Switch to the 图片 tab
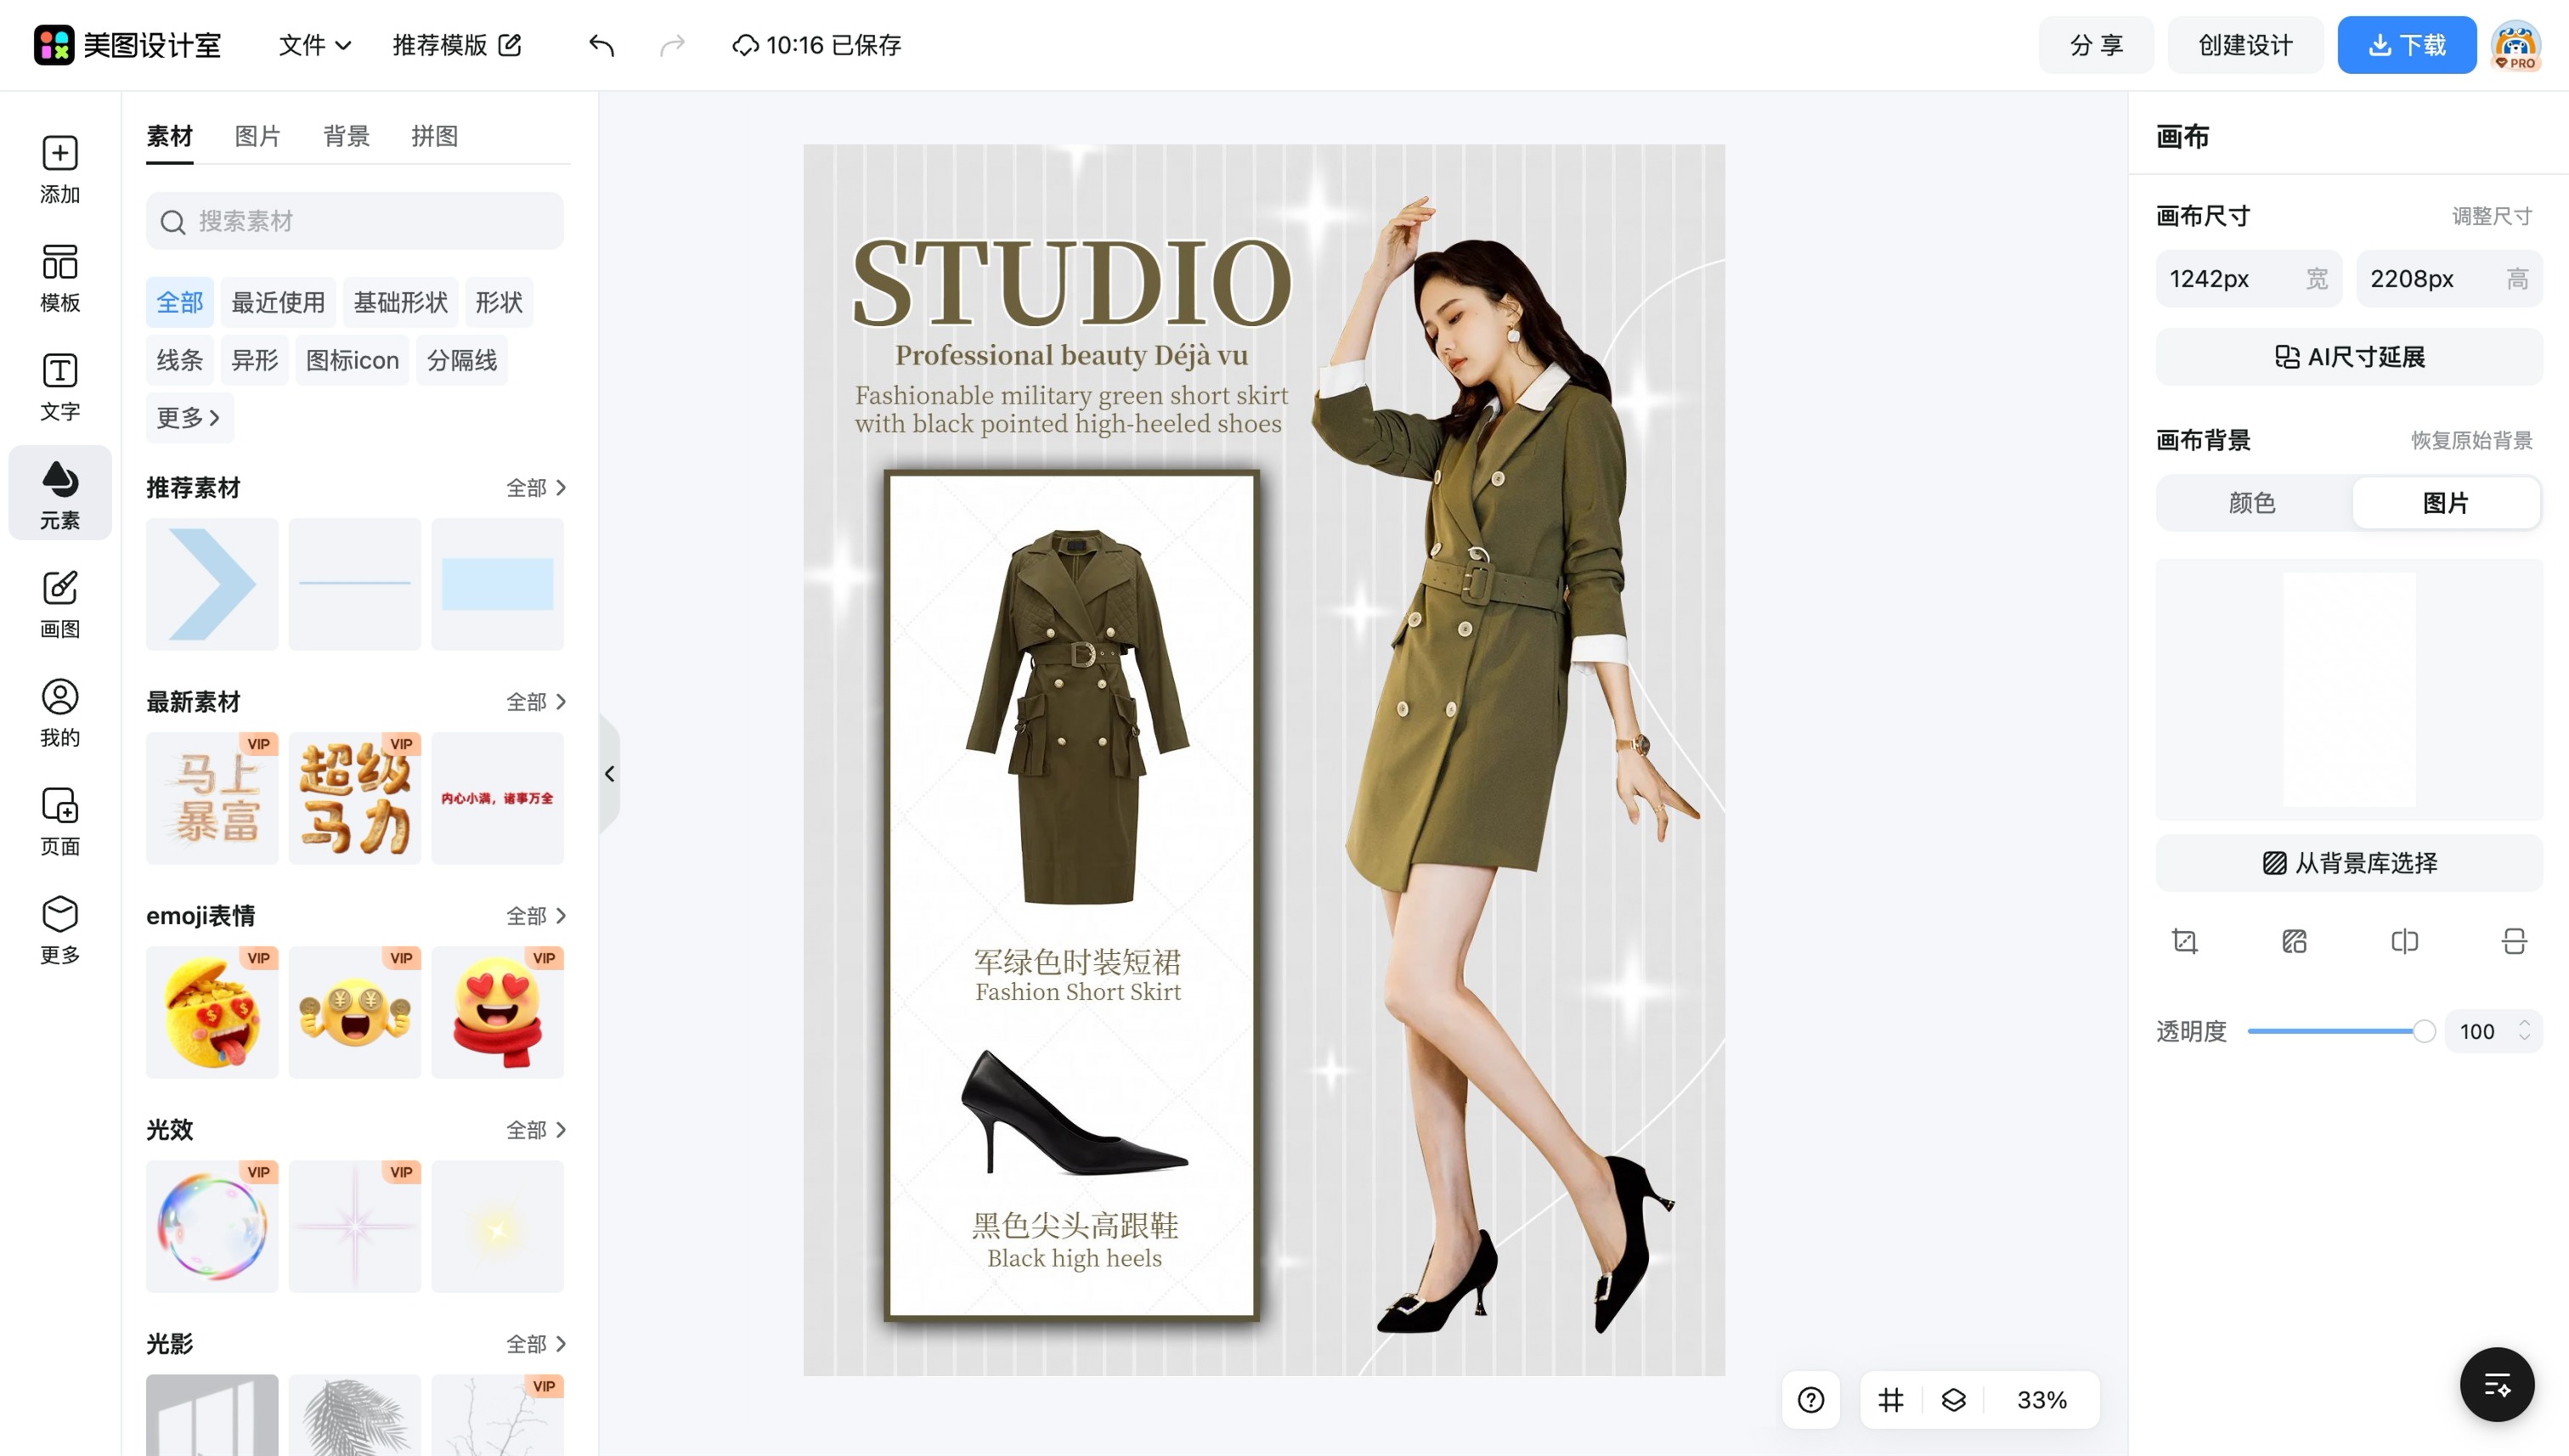Viewport: 2569px width, 1456px height. pyautogui.click(x=257, y=136)
